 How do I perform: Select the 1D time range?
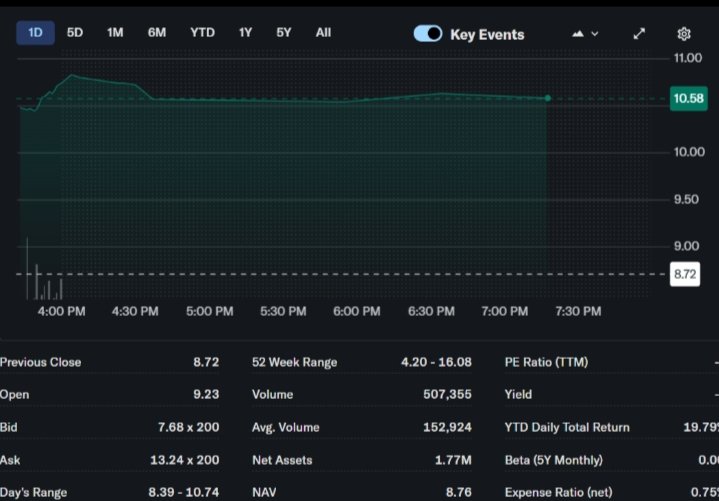point(35,32)
